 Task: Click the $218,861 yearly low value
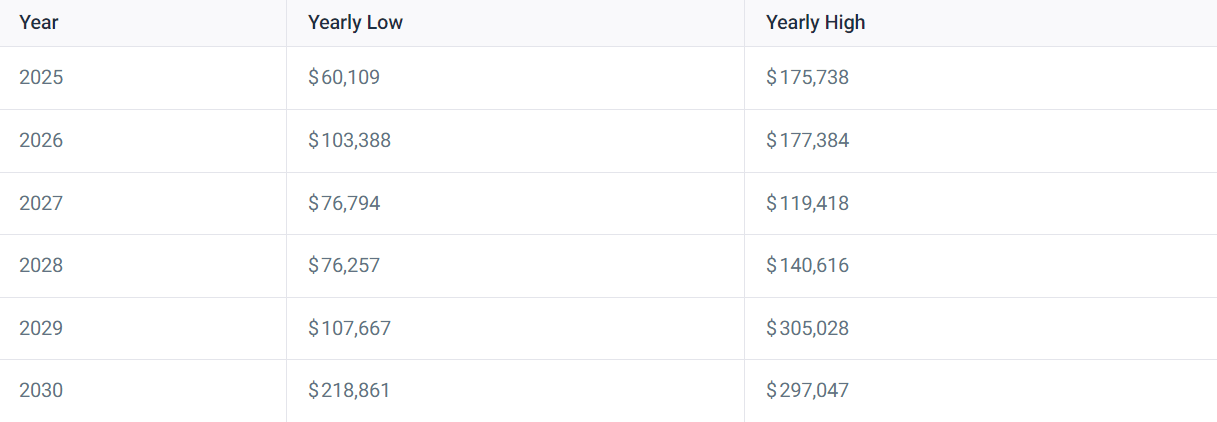349,390
